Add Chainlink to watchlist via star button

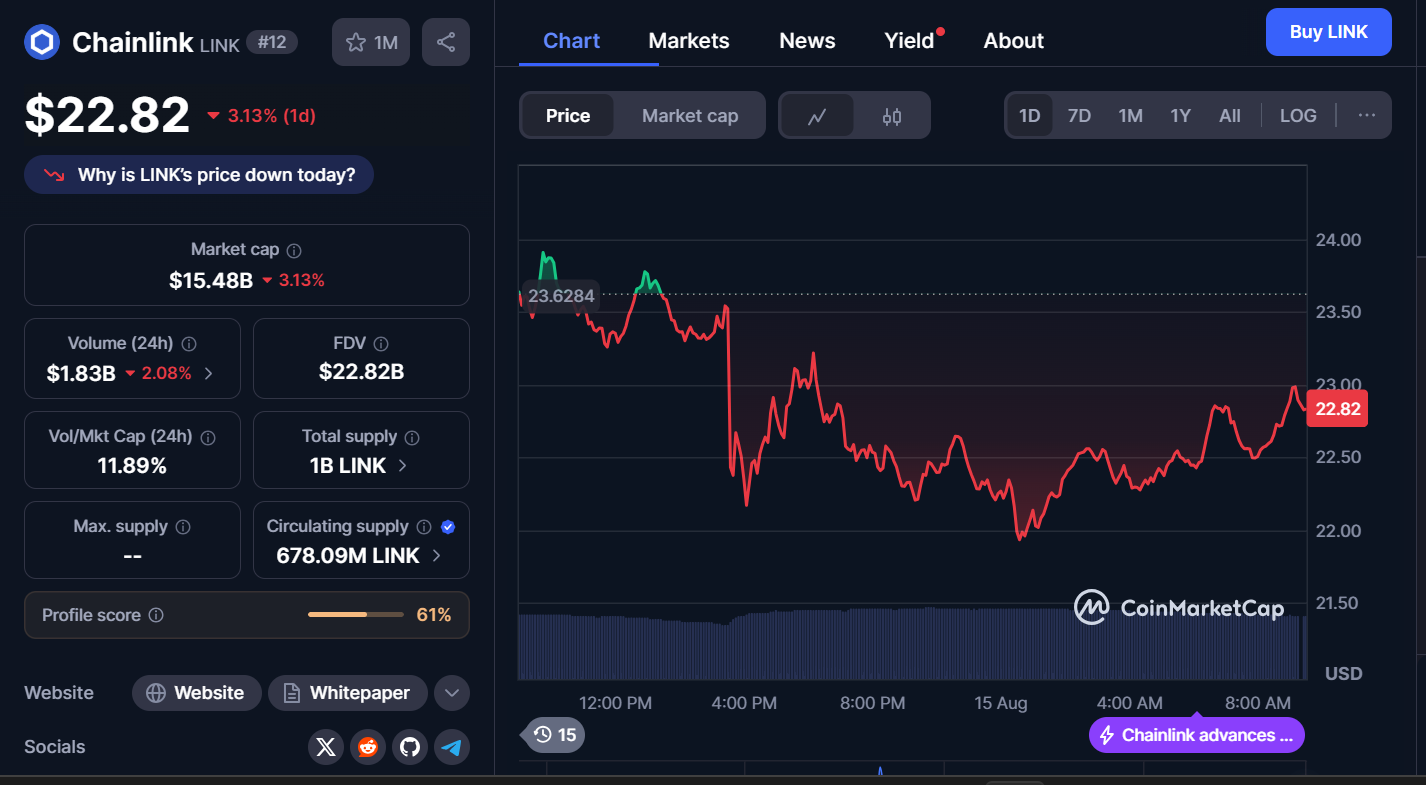point(371,42)
